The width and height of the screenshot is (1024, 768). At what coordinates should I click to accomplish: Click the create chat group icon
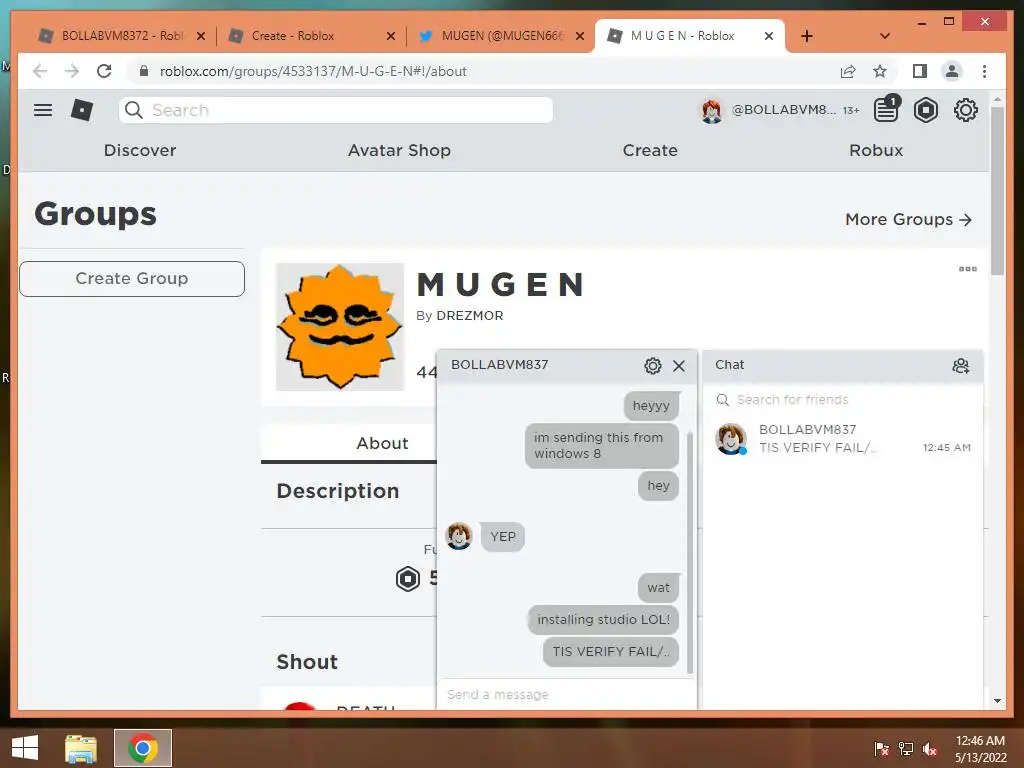coord(960,366)
